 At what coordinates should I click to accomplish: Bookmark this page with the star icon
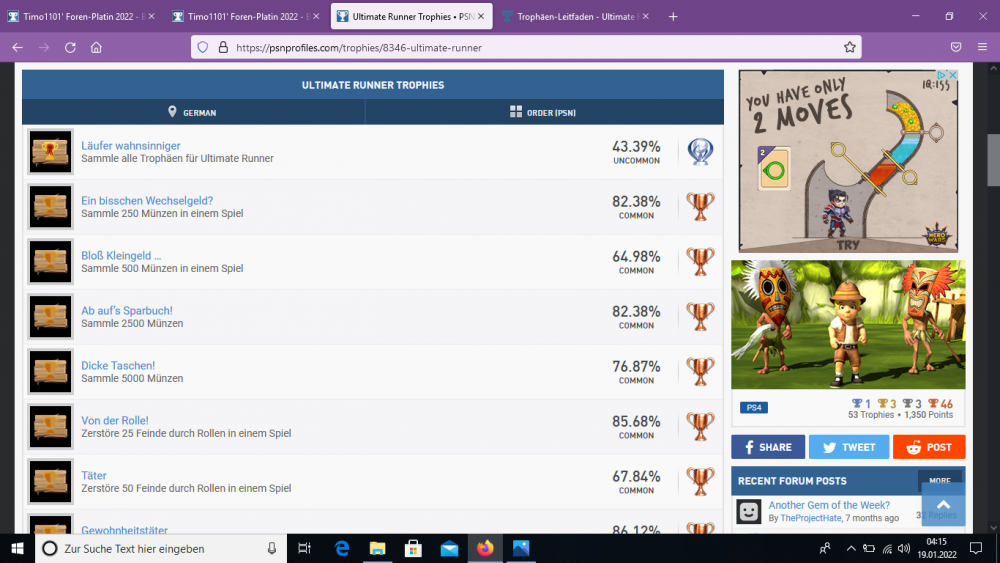(849, 47)
